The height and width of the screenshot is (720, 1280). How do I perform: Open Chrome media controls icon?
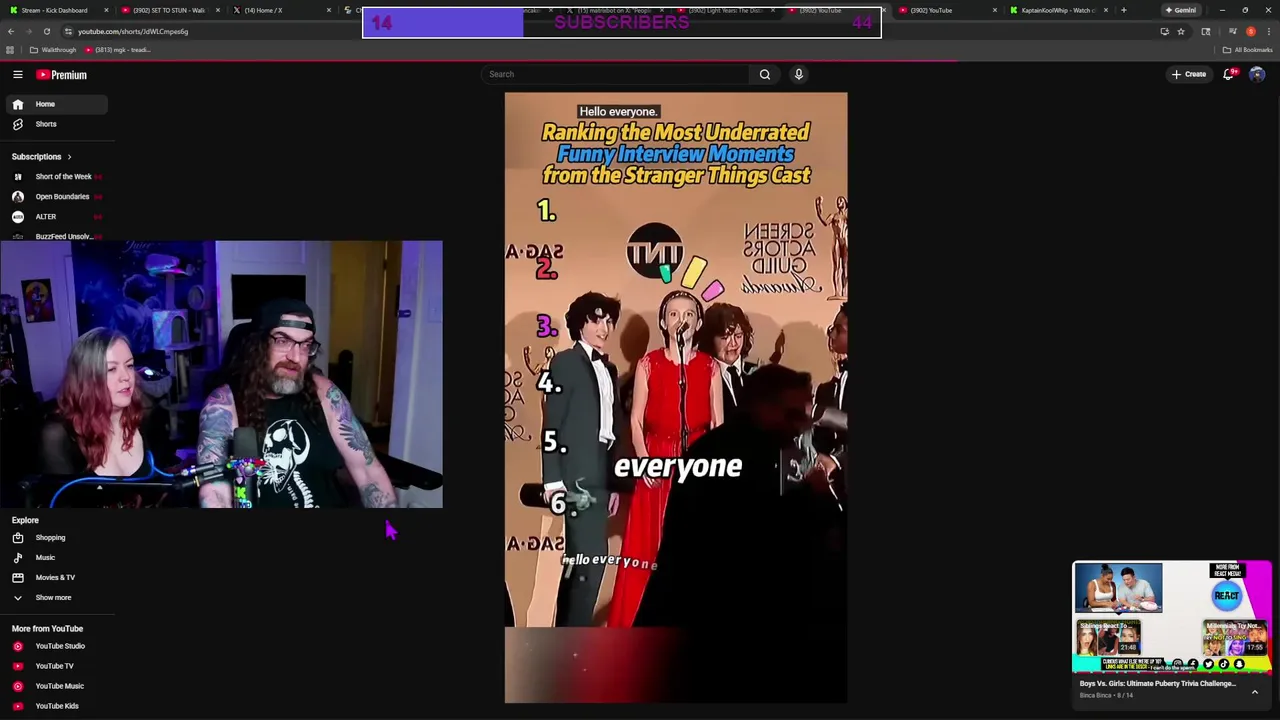[x=1232, y=31]
